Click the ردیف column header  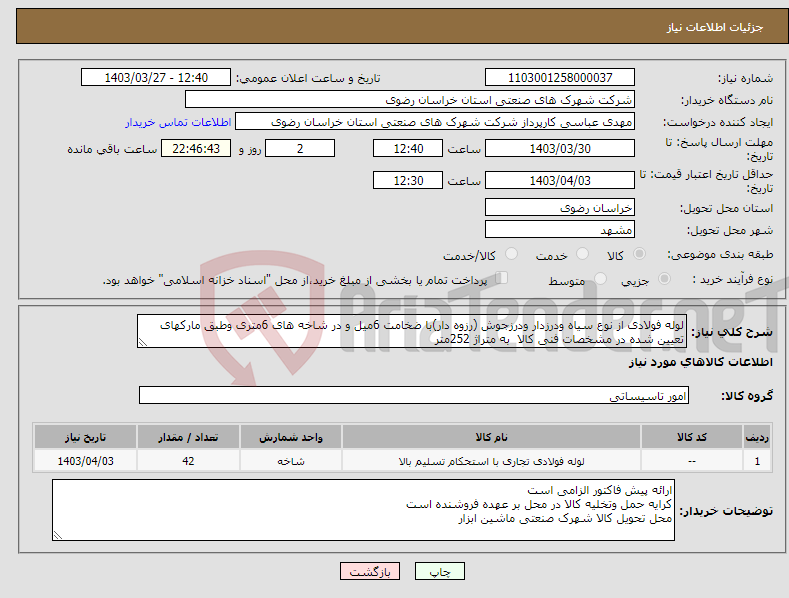click(x=757, y=437)
